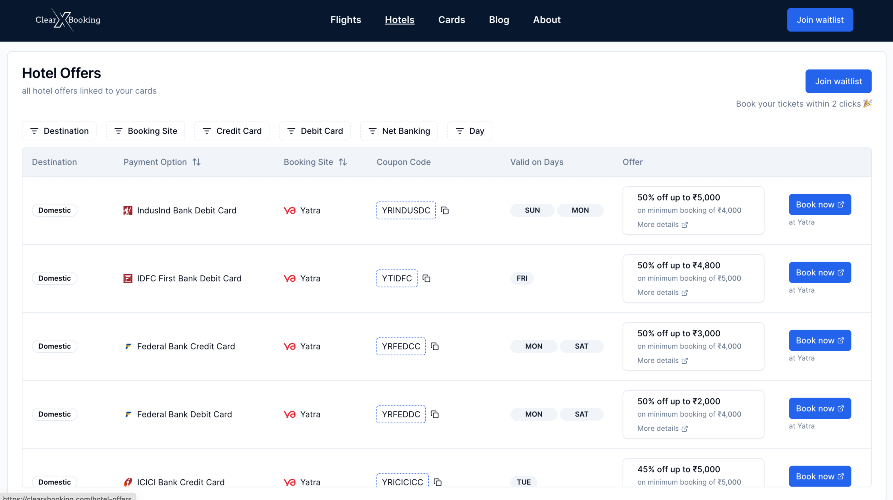Viewport: 893px width, 500px height.
Task: Click Join waitlist beside Hotel Offers heading
Action: pyautogui.click(x=838, y=81)
